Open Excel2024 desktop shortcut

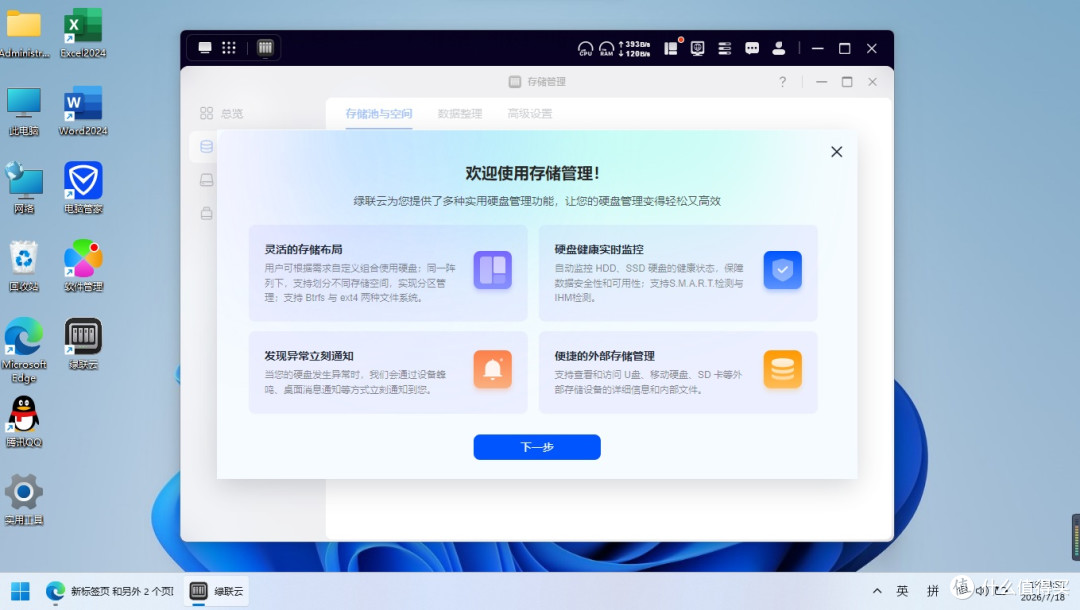[83, 32]
